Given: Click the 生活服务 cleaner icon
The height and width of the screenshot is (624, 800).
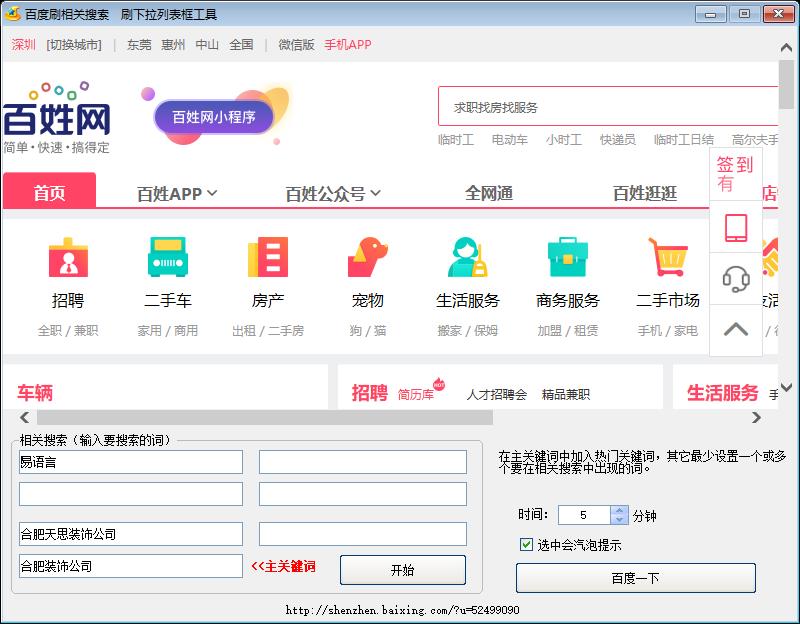Looking at the screenshot, I should tap(467, 257).
